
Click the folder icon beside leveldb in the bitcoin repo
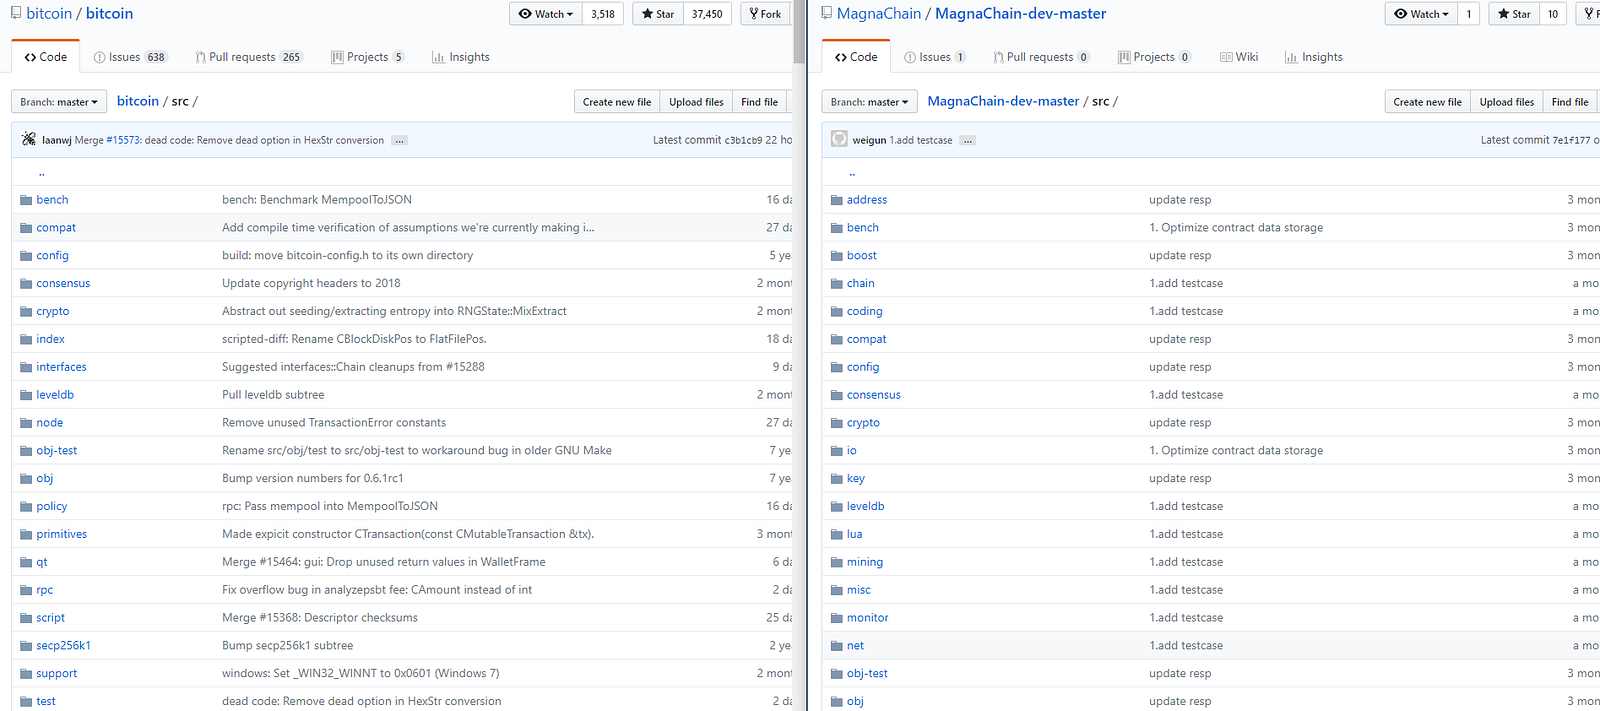[26, 395]
